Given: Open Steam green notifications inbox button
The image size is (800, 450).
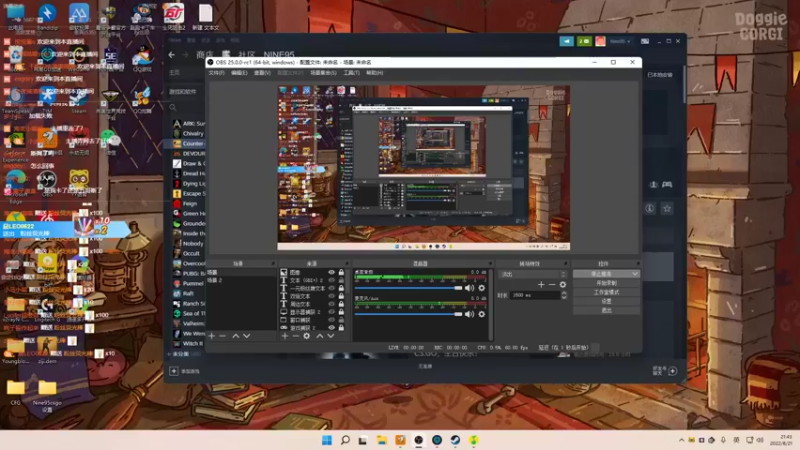Looking at the screenshot, I should click(584, 41).
